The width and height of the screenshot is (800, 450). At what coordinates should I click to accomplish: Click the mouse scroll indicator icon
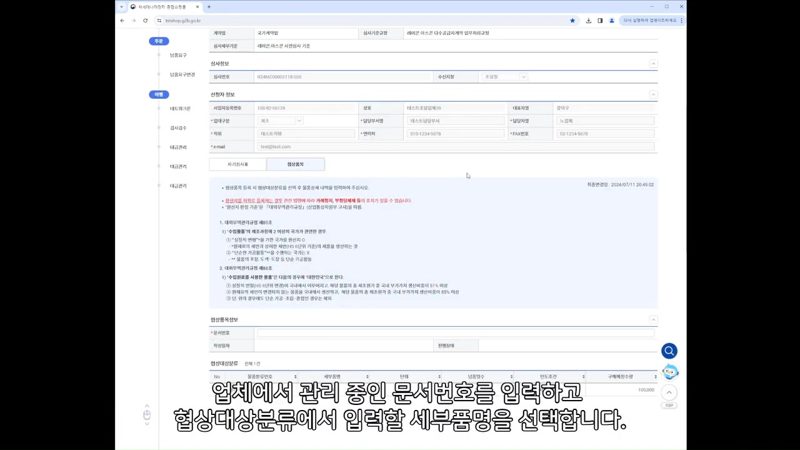[147, 415]
